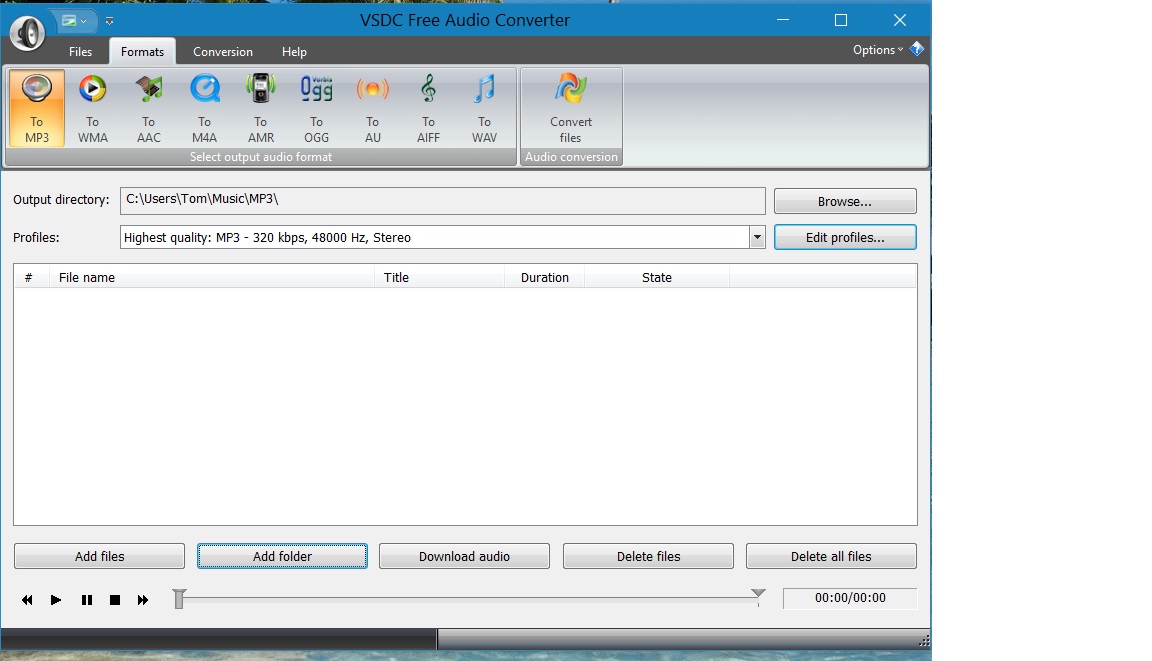The width and height of the screenshot is (1152, 661).
Task: Click the Add folder button
Action: coord(282,556)
